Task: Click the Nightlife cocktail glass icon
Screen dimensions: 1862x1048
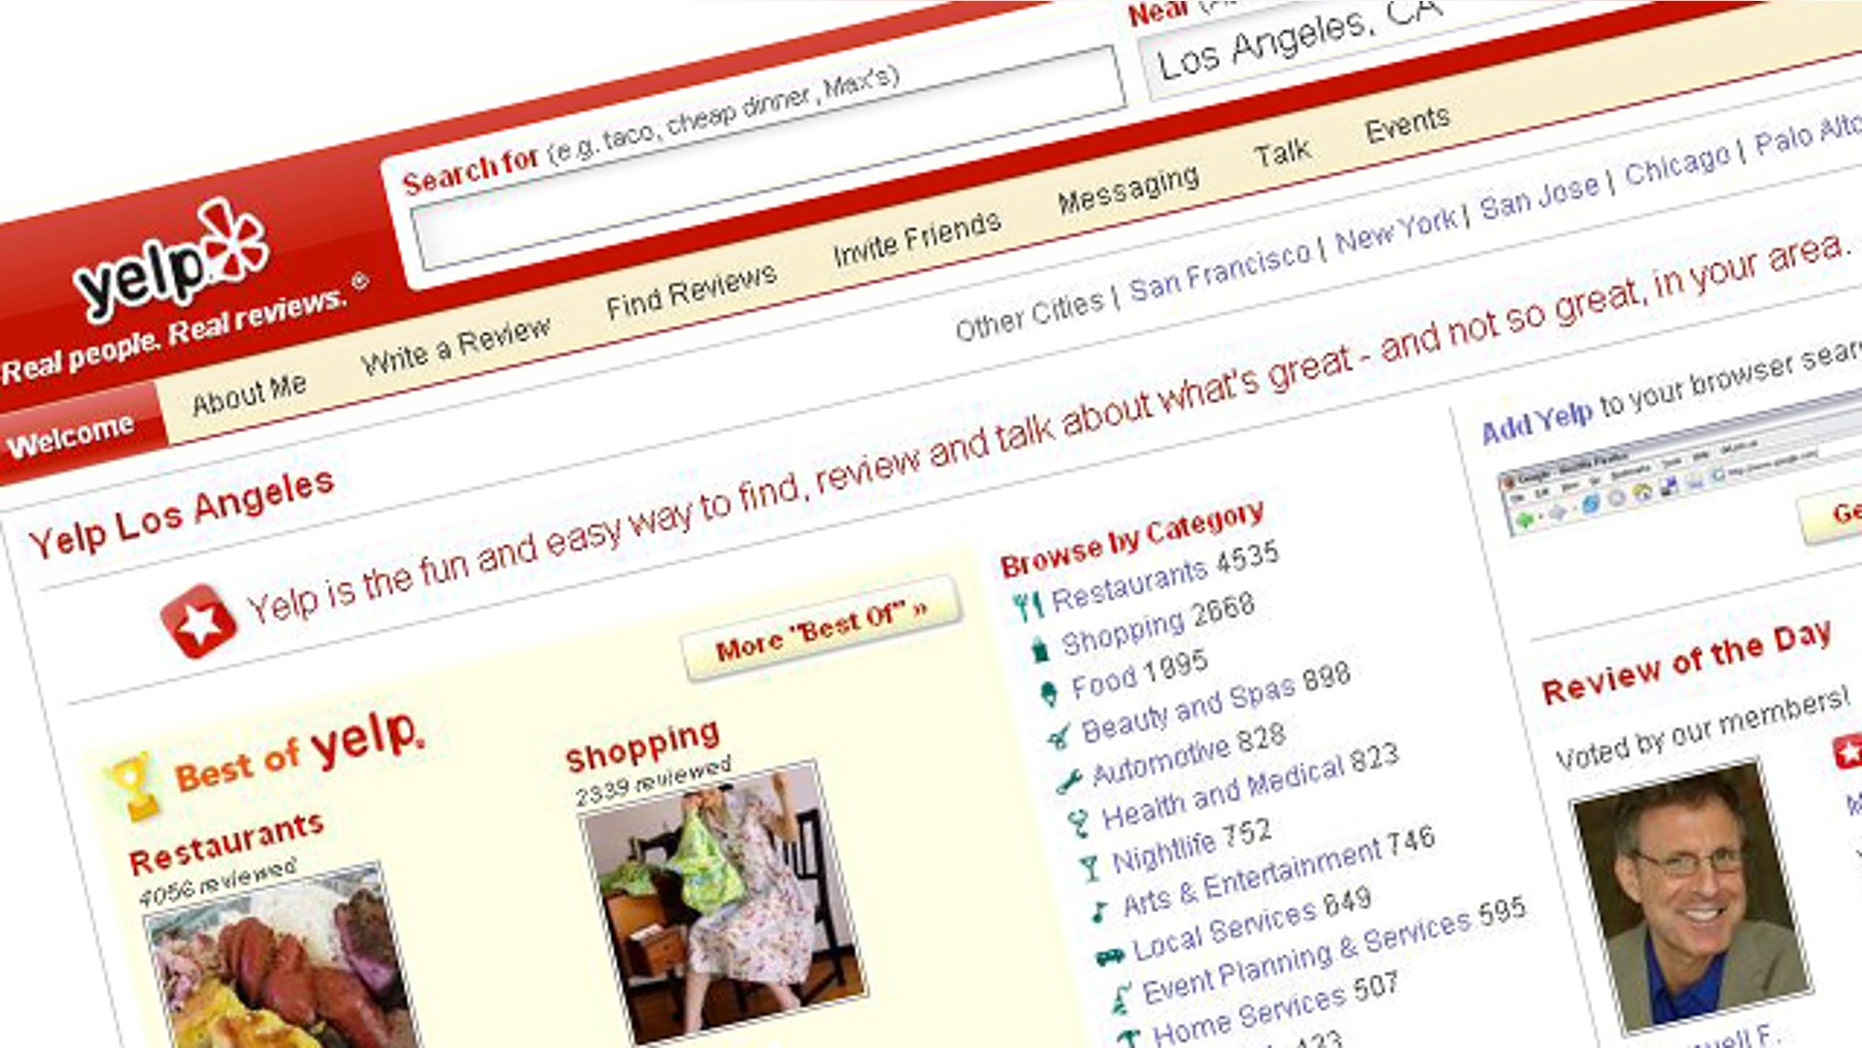Action: [1089, 866]
